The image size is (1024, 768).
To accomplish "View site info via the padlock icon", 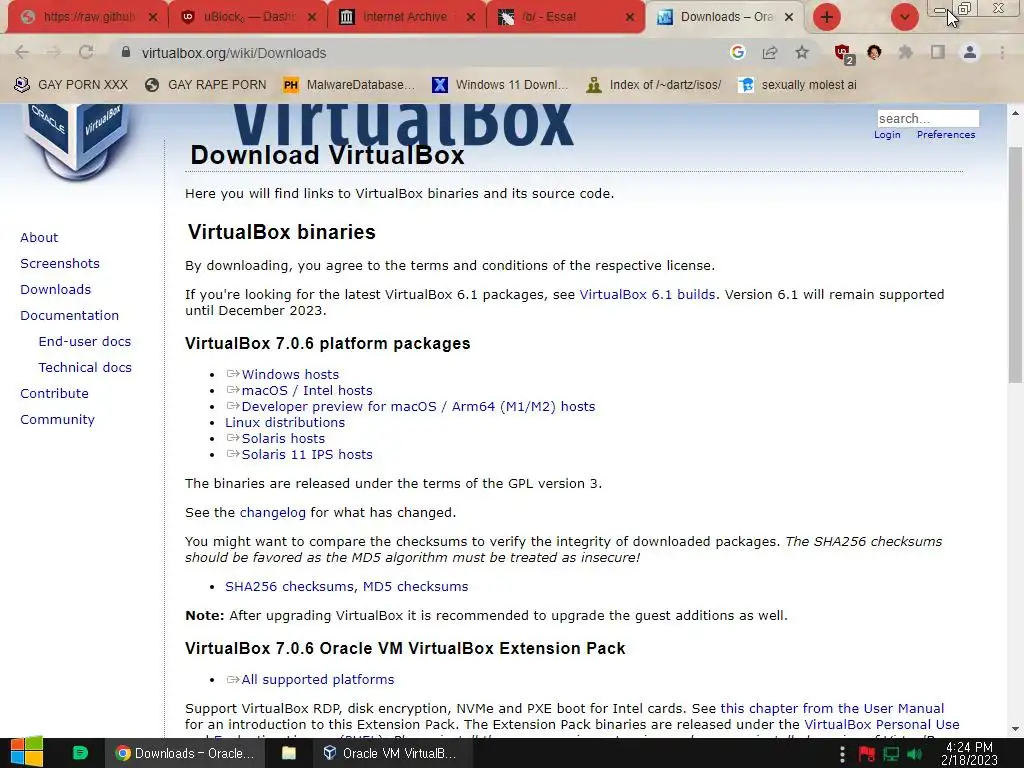I will pos(126,52).
